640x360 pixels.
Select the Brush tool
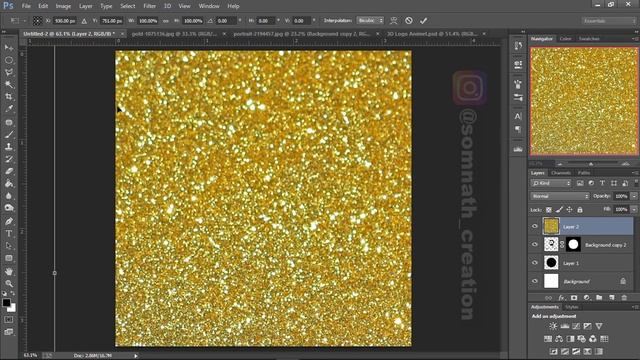pyautogui.click(x=9, y=134)
